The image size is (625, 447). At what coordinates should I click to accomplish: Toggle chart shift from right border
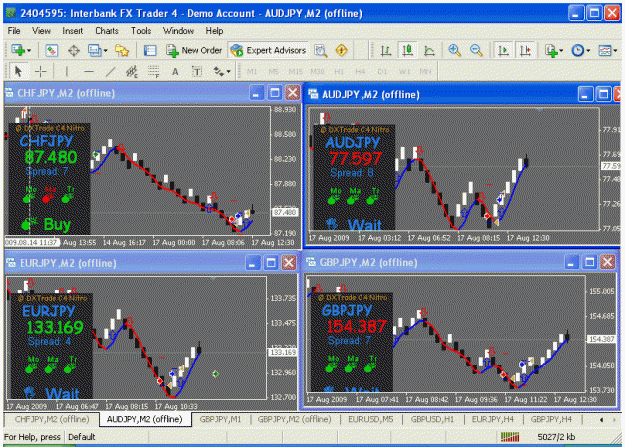tap(525, 50)
